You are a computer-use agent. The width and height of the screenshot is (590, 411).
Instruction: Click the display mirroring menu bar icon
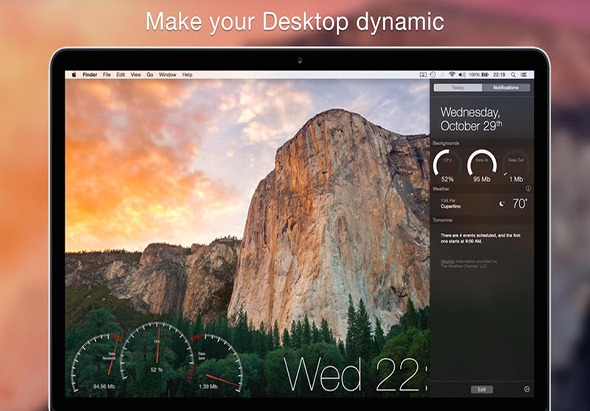[x=423, y=75]
